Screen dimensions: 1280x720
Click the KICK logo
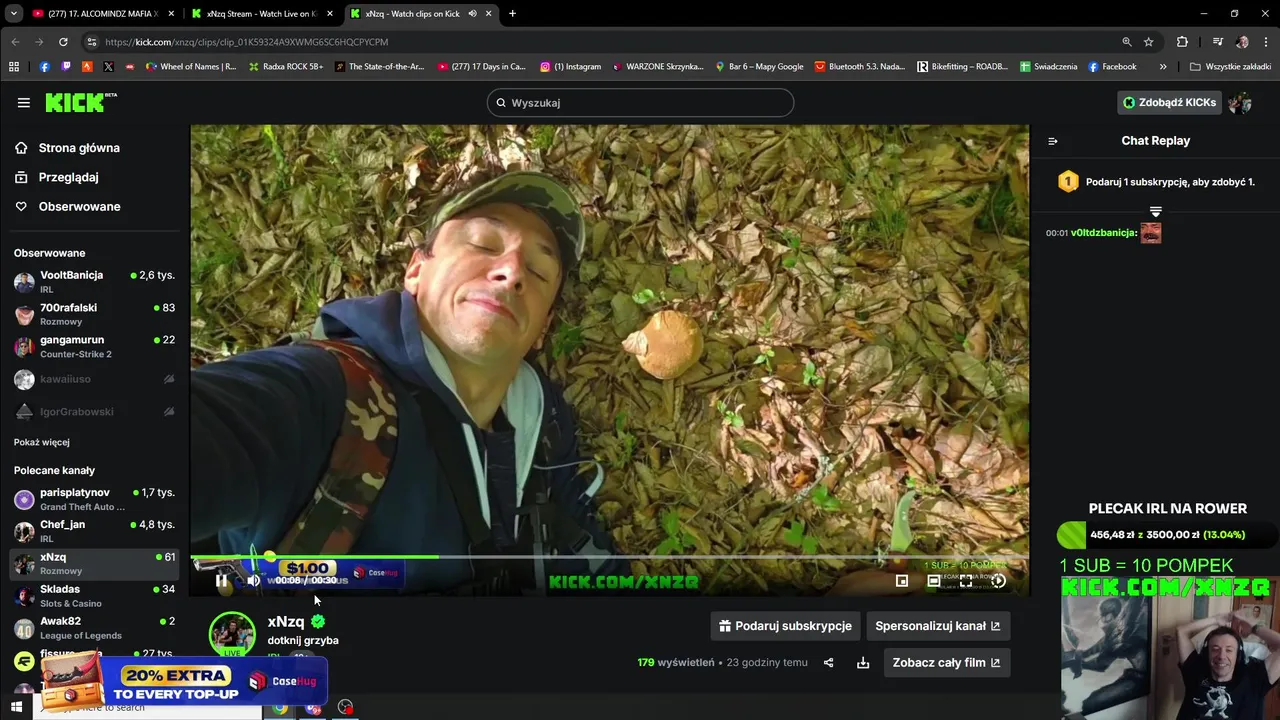(80, 102)
